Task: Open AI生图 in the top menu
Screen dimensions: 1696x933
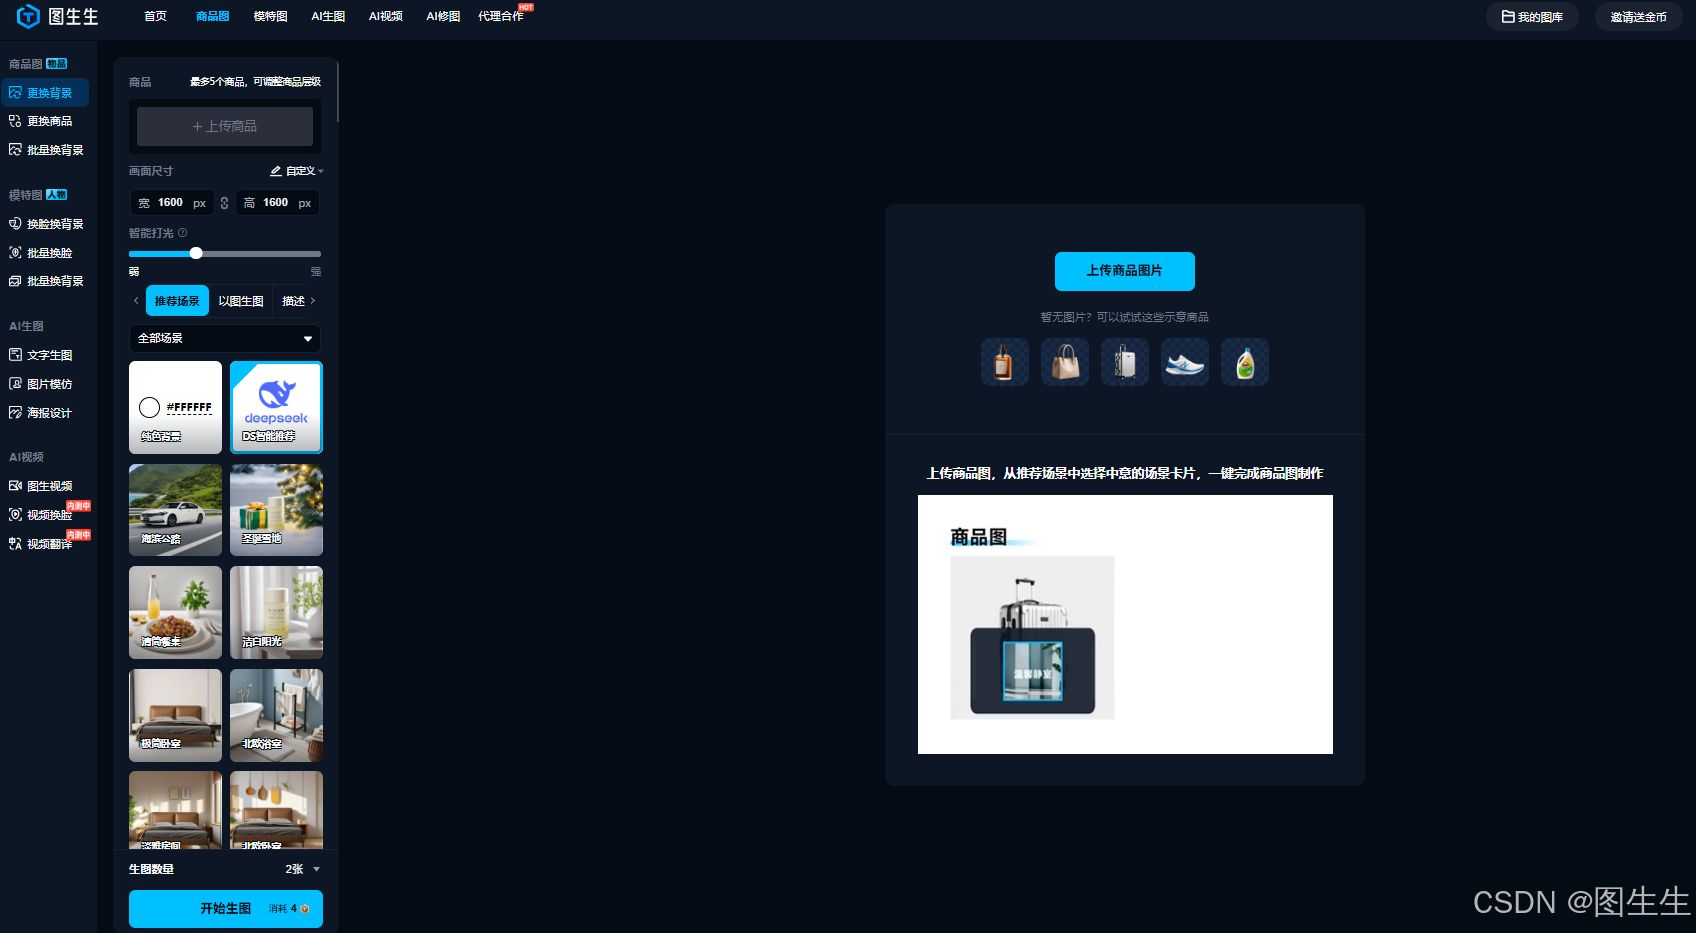Action: coord(328,16)
